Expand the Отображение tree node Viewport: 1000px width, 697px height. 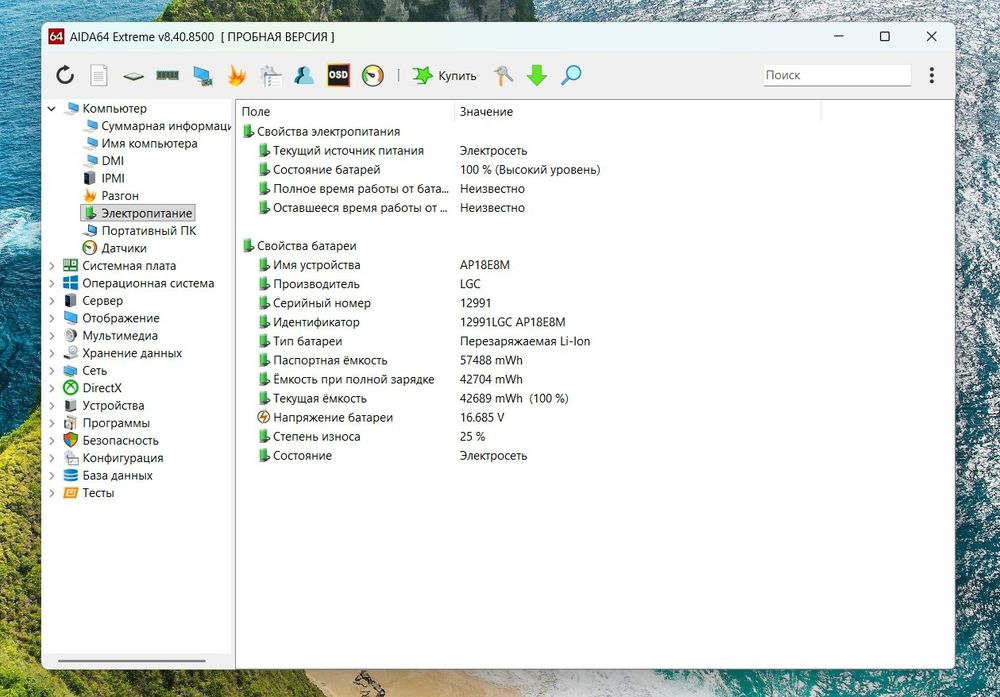pos(52,318)
